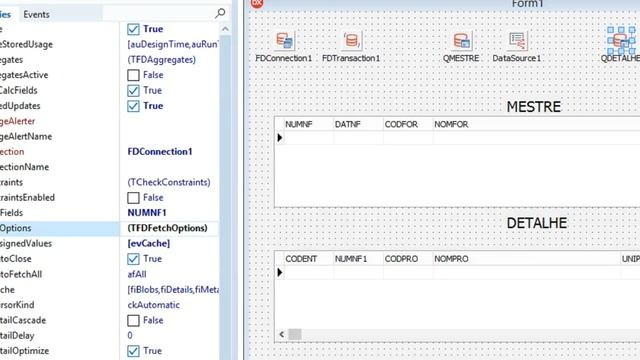The height and width of the screenshot is (360, 640).
Task: Click the NUMNF column header in MESTRE grid
Action: [x=309, y=124]
